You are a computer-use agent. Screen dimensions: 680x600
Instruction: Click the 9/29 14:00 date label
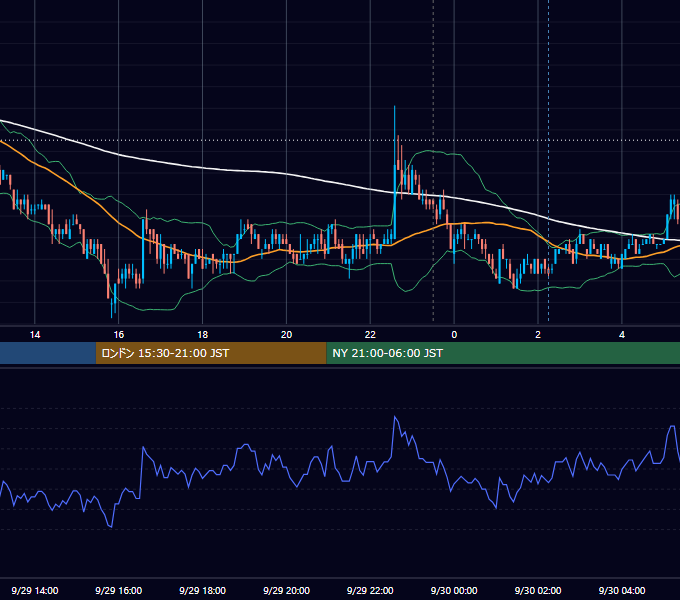coord(35,590)
